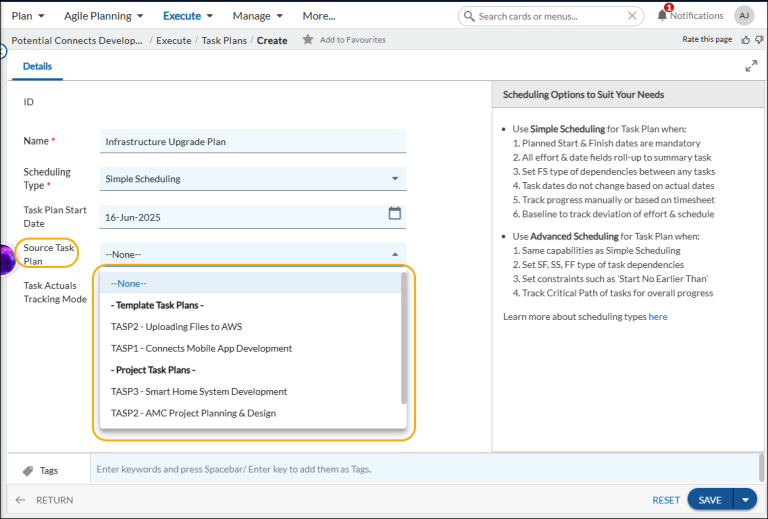Go to Execute breadcrumb link
Image resolution: width=768 pixels, height=519 pixels.
coord(173,40)
